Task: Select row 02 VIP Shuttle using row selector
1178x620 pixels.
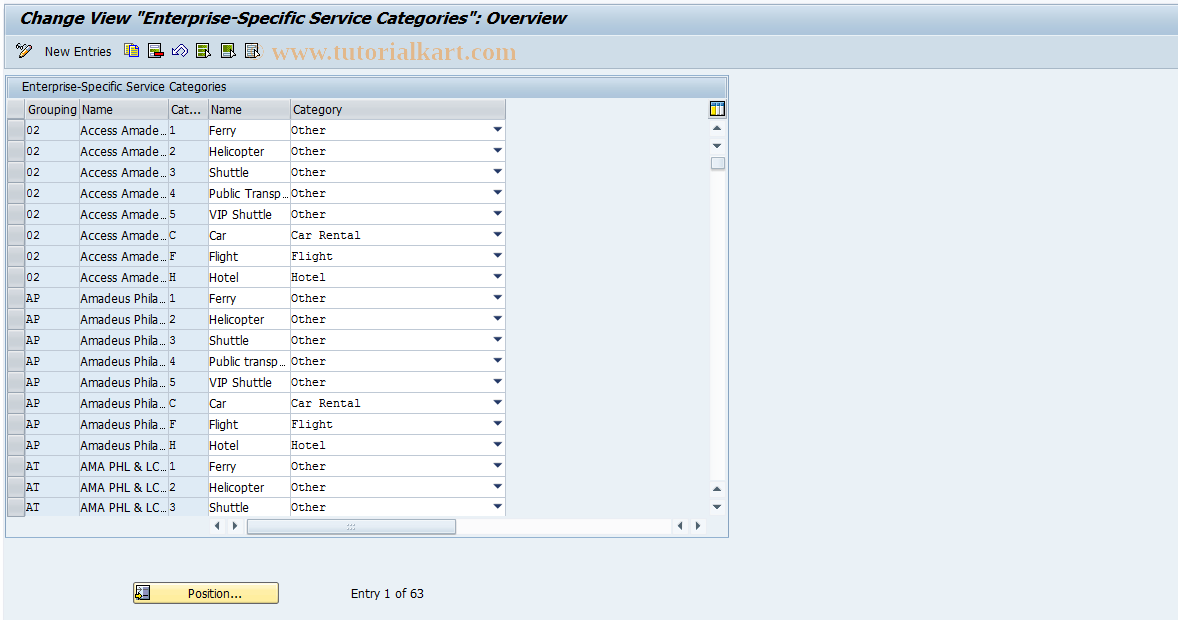Action: [x=16, y=214]
